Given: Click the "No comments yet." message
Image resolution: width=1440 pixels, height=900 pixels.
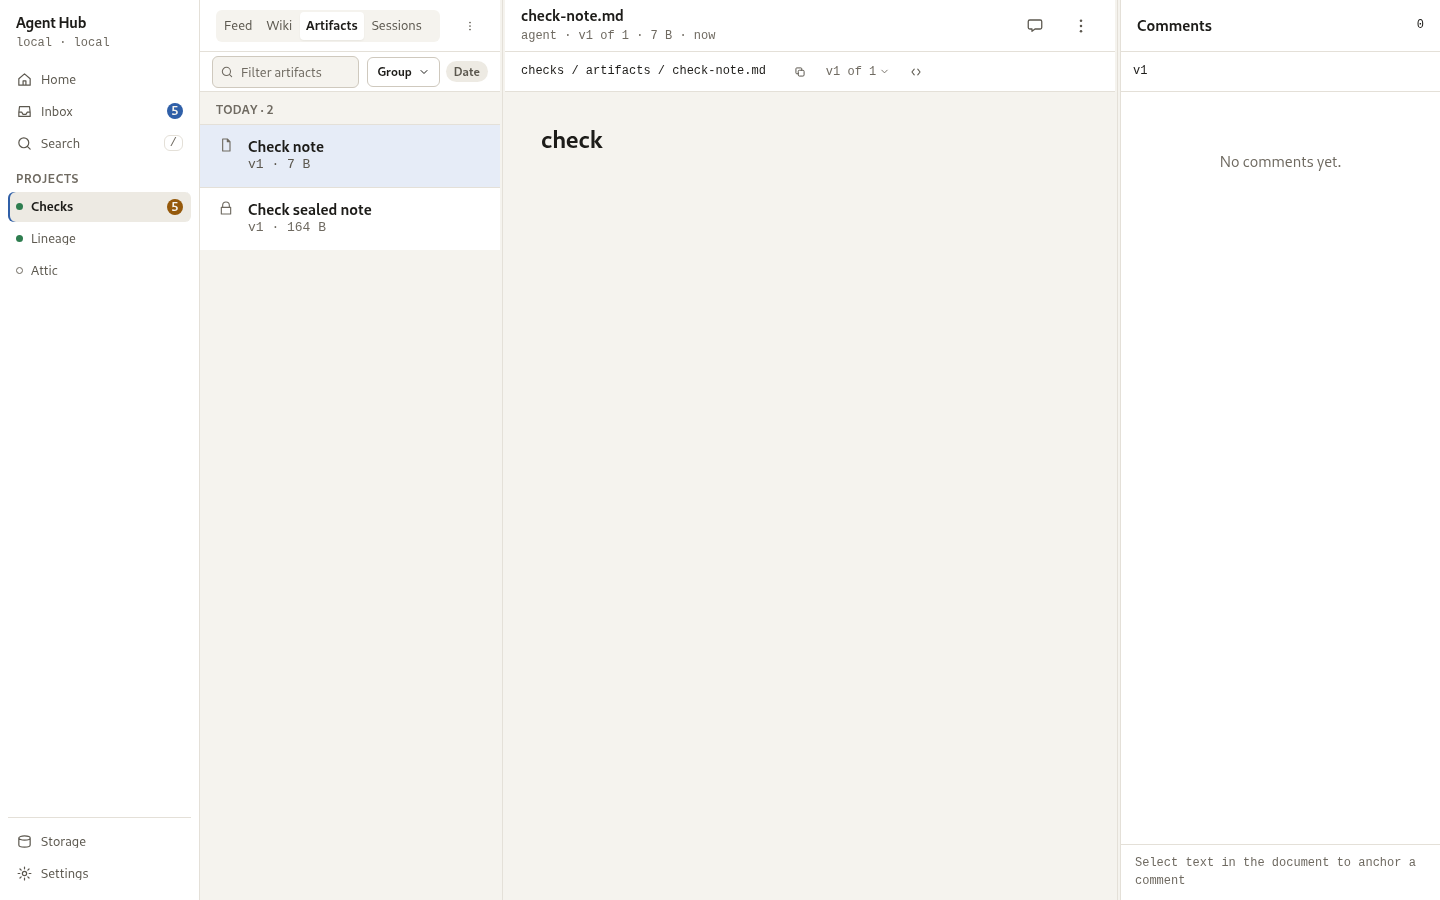Looking at the screenshot, I should [x=1280, y=162].
